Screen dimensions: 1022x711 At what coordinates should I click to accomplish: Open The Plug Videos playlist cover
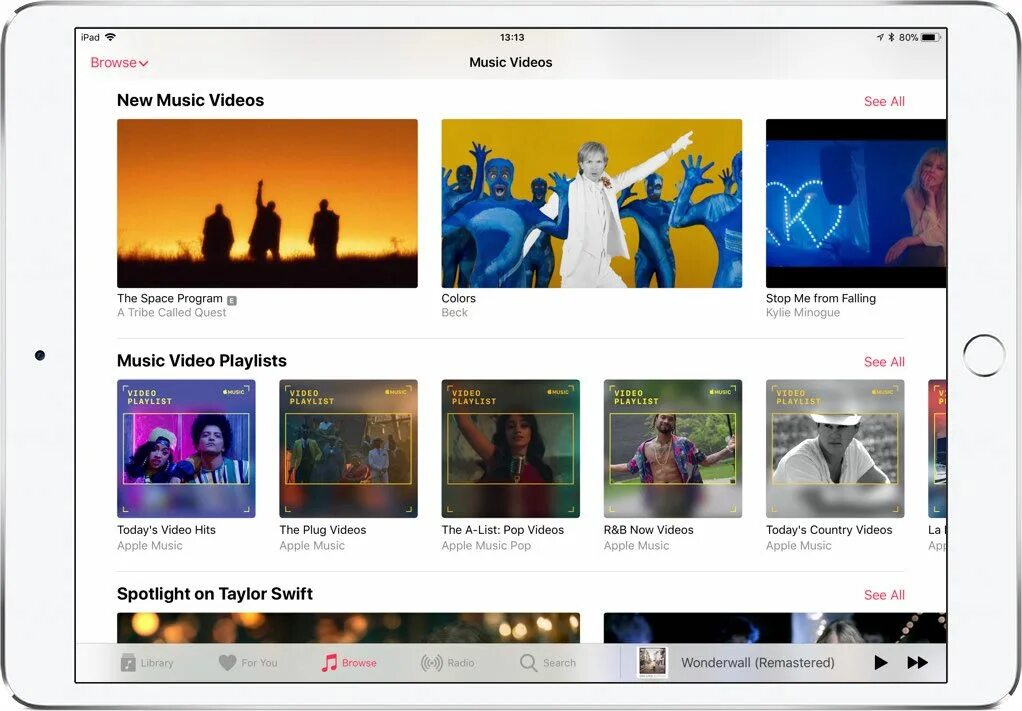349,448
